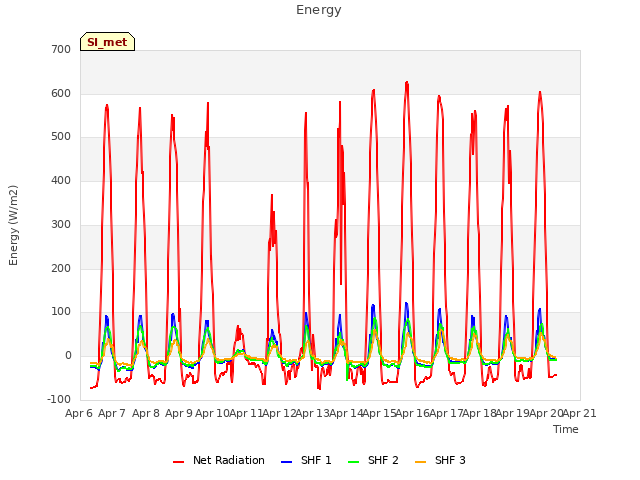The height and width of the screenshot is (480, 640).
Task: Click the Net Radiation peak on Apr 16
Action: (407, 82)
